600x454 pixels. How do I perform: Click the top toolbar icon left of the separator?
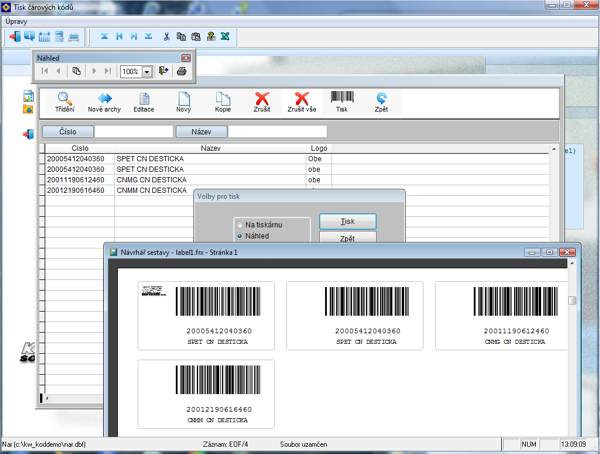(73, 37)
